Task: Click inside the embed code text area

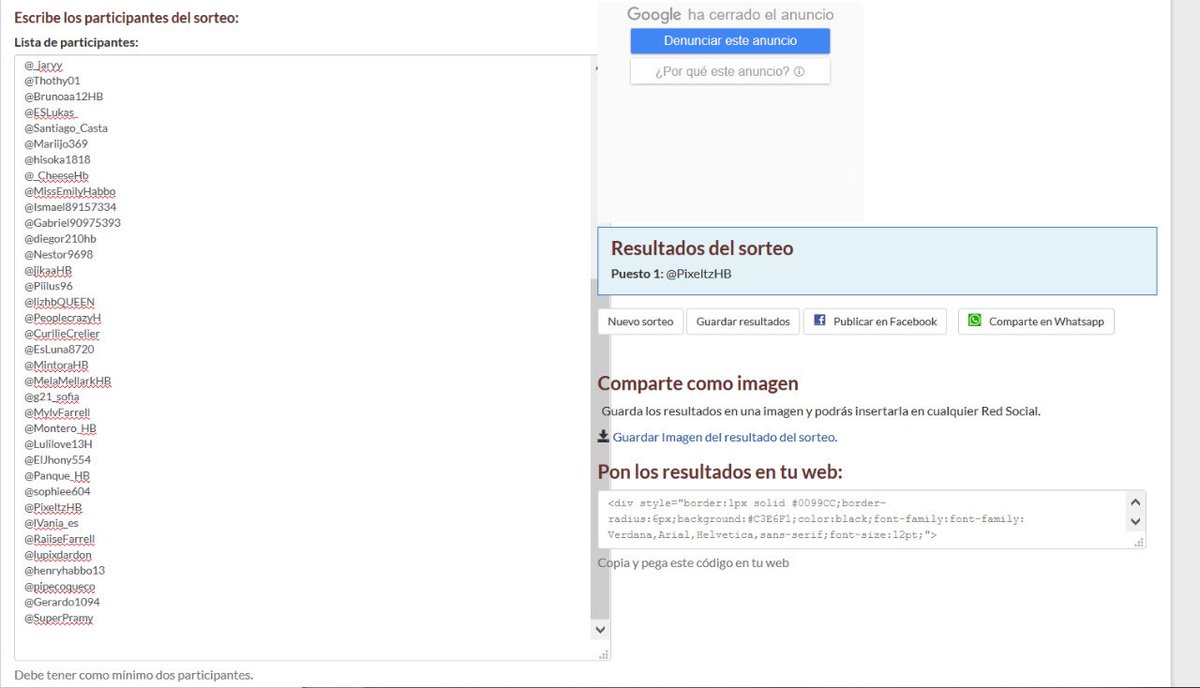Action: point(862,519)
